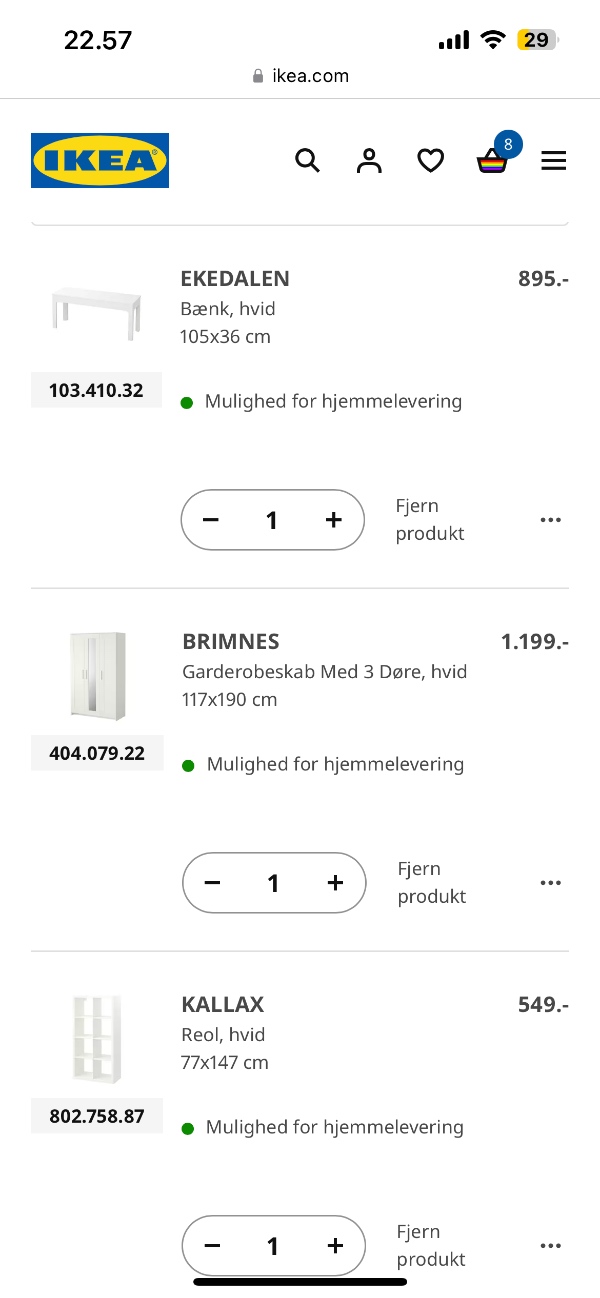Open the shopping bag with badge 8
600x1298 pixels.
pos(491,163)
